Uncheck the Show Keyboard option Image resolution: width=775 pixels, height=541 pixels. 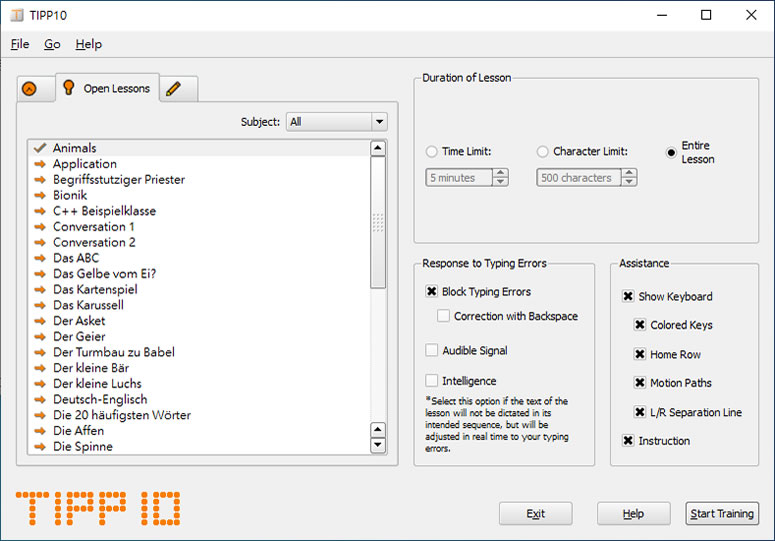(x=628, y=296)
